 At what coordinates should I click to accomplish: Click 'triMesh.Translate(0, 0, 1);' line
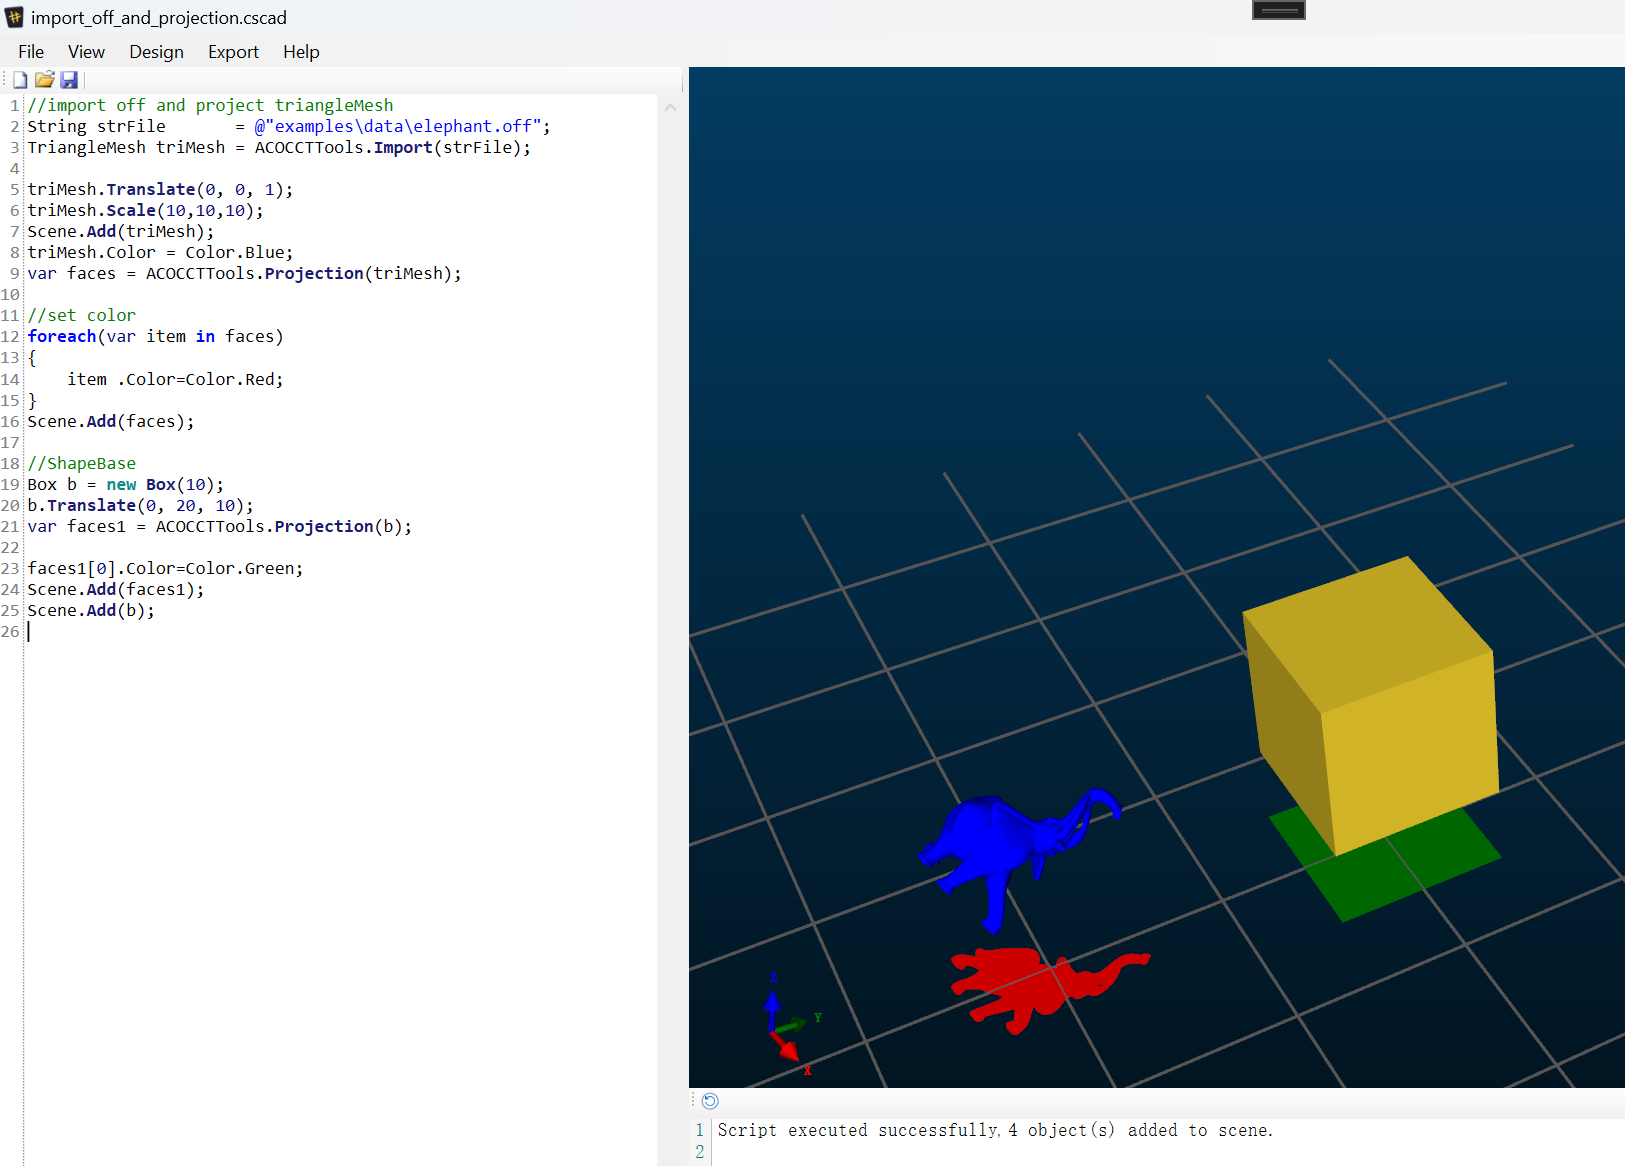(x=160, y=190)
